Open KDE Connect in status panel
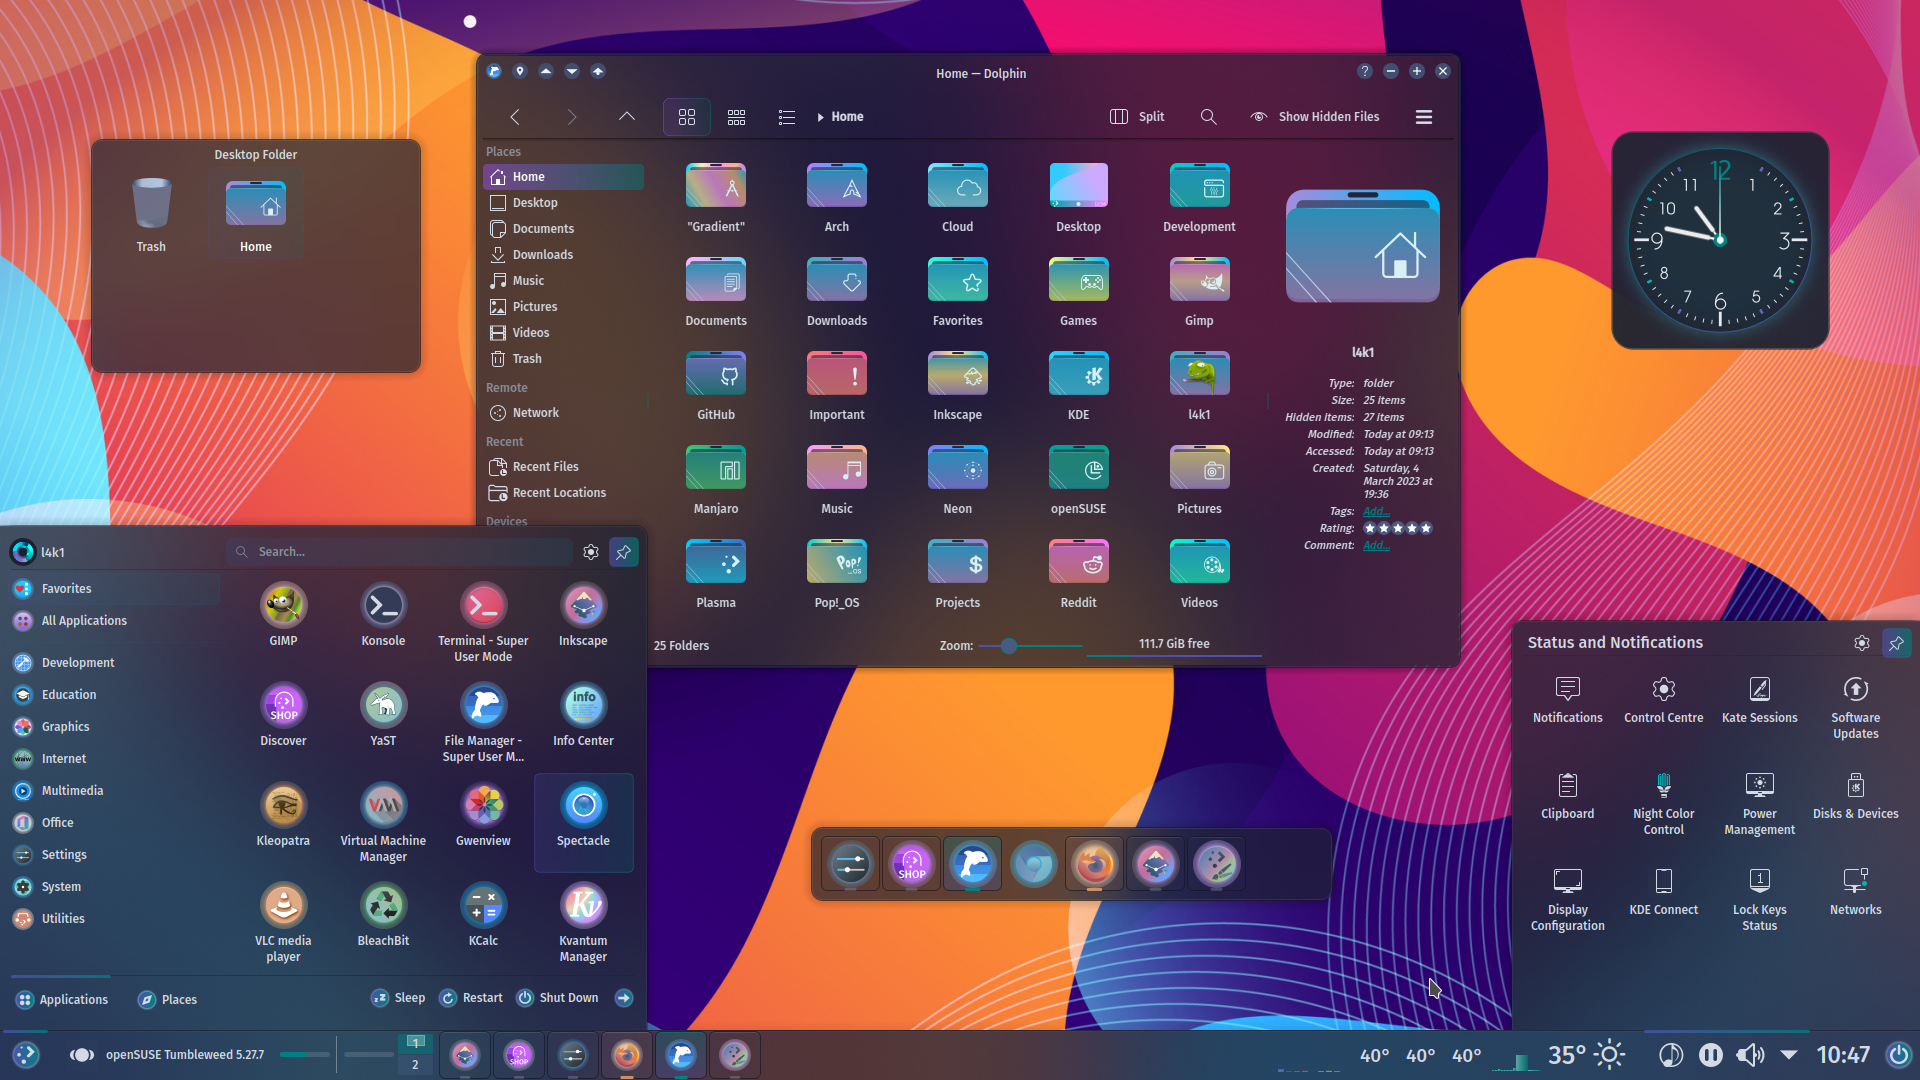 [1663, 892]
